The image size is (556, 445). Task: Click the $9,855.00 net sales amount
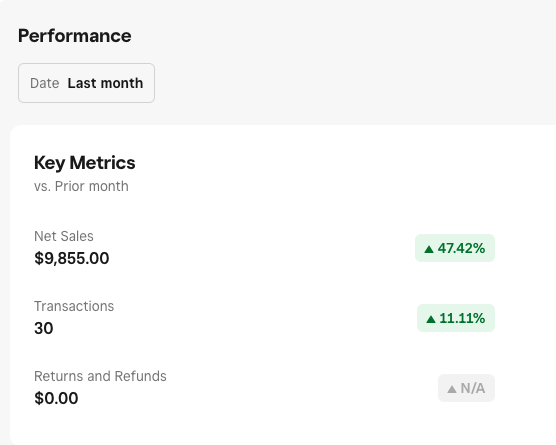72,258
